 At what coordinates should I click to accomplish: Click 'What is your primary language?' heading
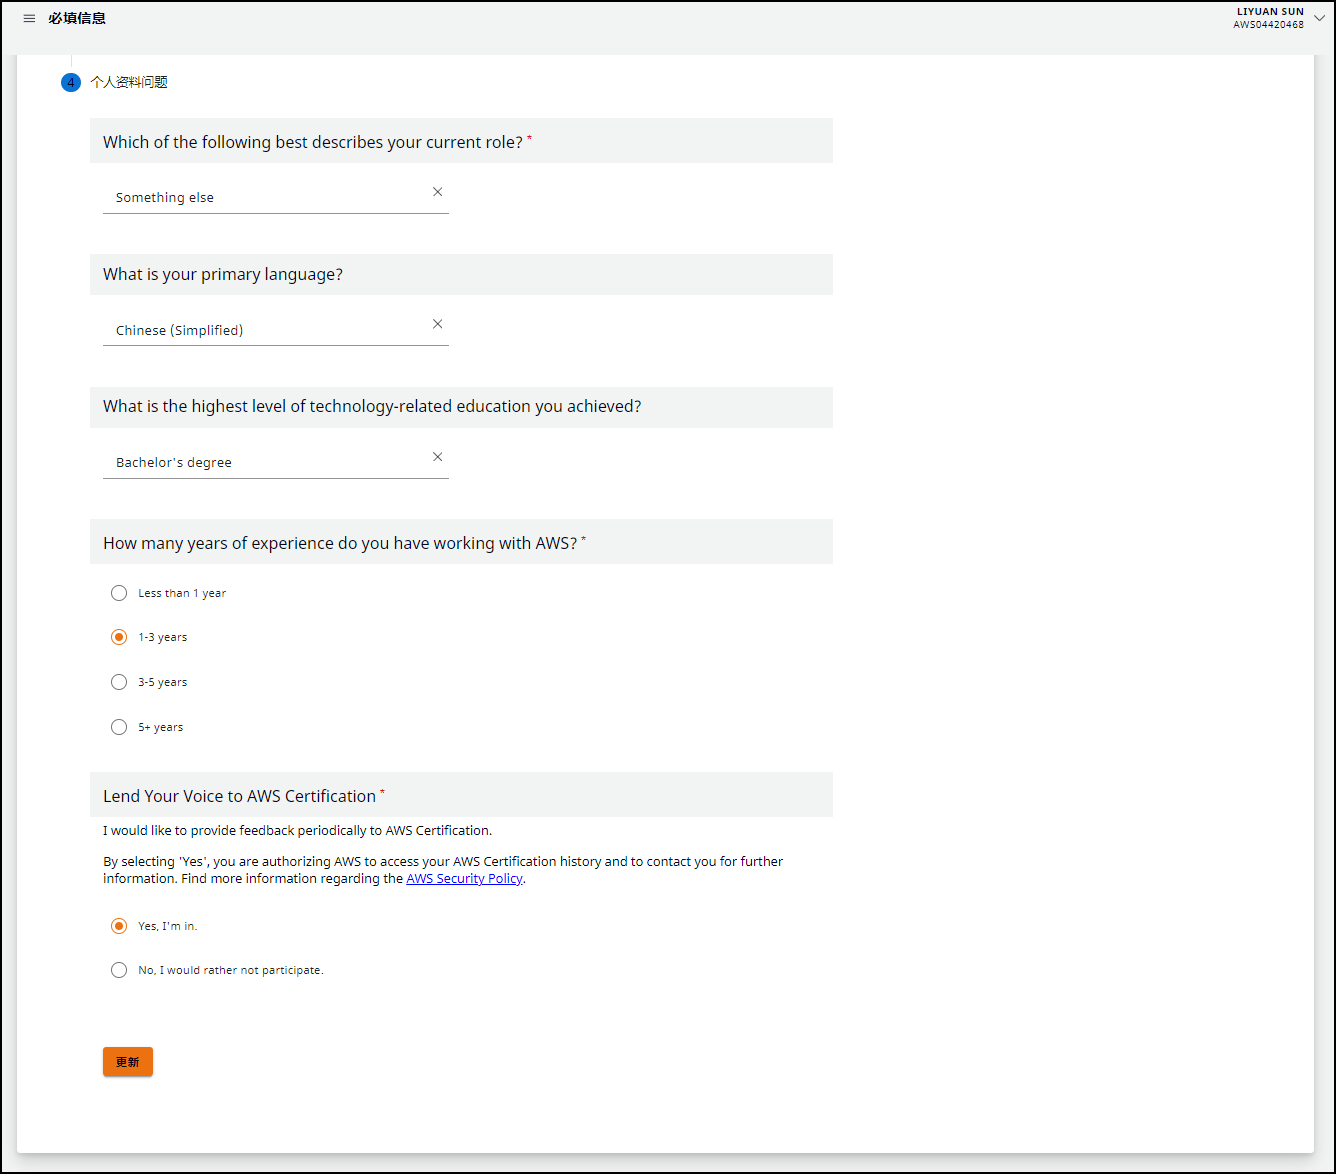pyautogui.click(x=223, y=274)
